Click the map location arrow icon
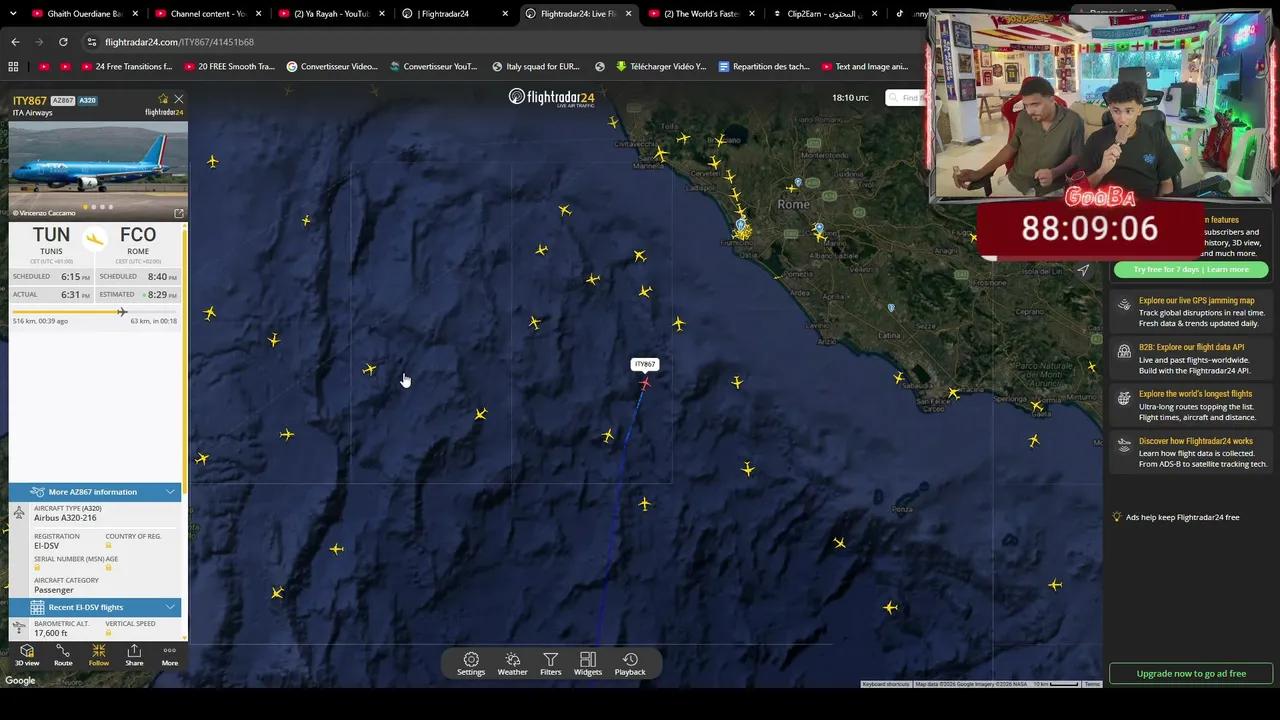The image size is (1280, 720). click(1083, 270)
